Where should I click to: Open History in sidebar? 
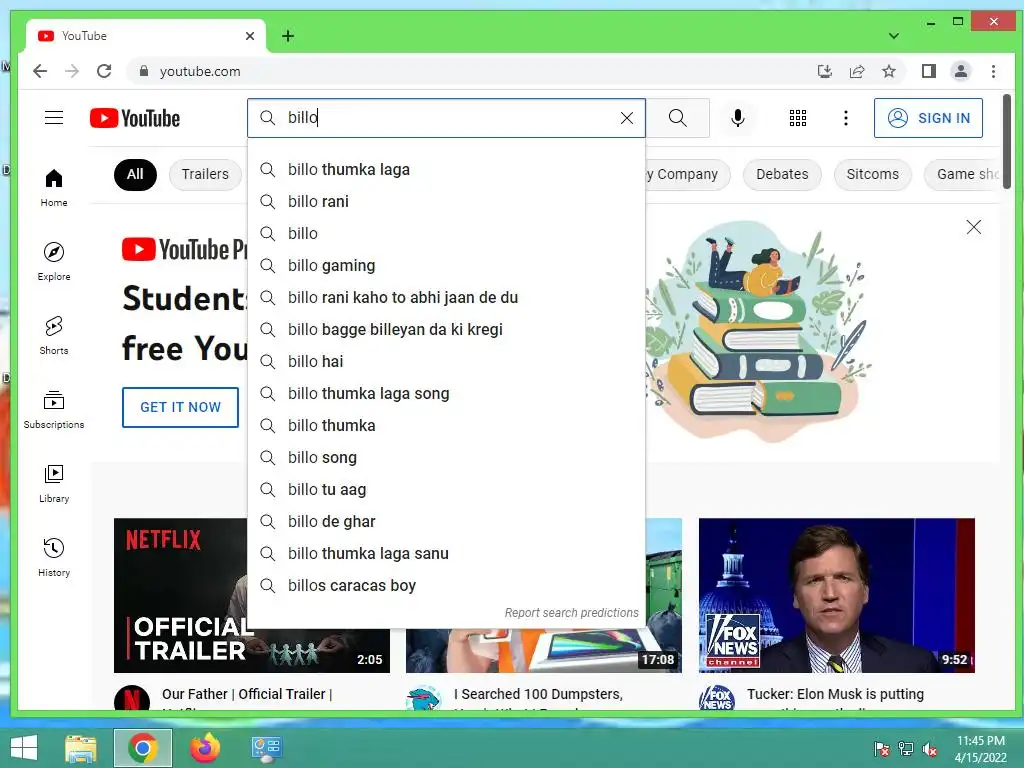[x=54, y=557]
